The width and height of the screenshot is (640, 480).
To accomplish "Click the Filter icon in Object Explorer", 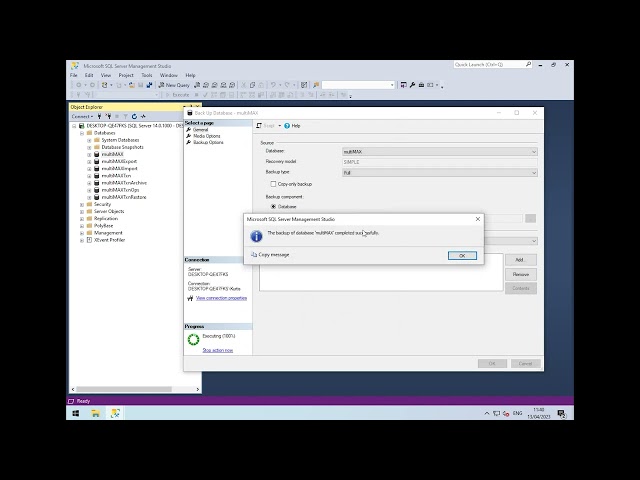I will (x=125, y=116).
